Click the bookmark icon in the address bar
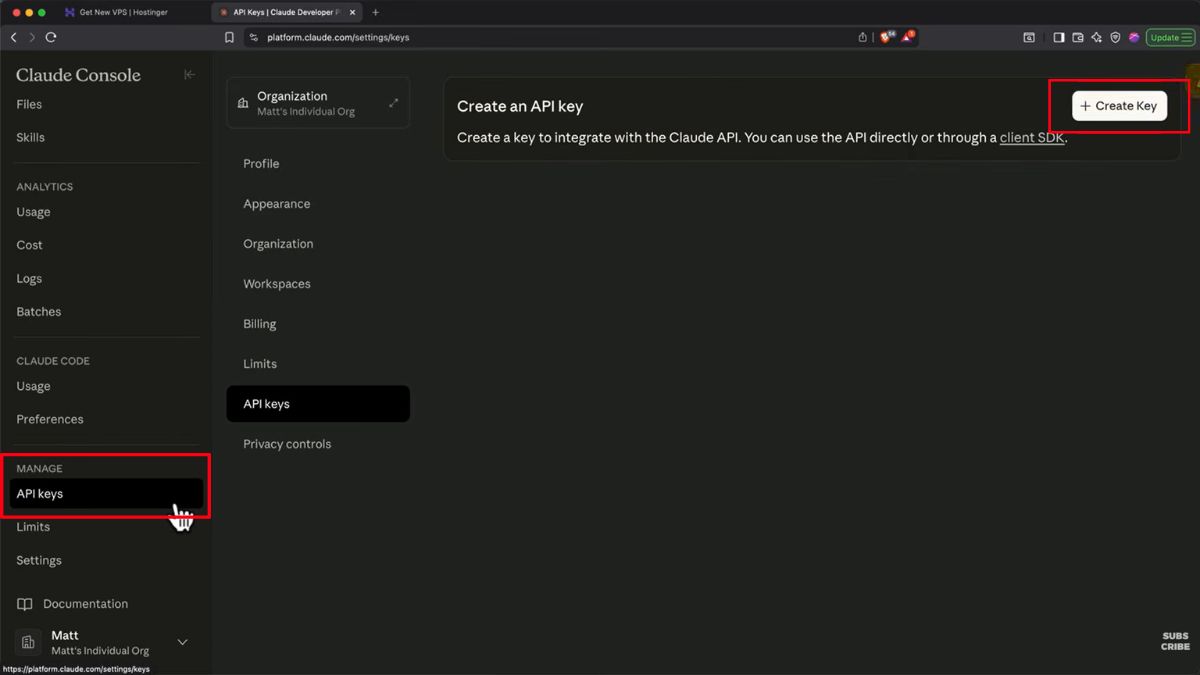Screen dimensions: 1200x675 228,37
